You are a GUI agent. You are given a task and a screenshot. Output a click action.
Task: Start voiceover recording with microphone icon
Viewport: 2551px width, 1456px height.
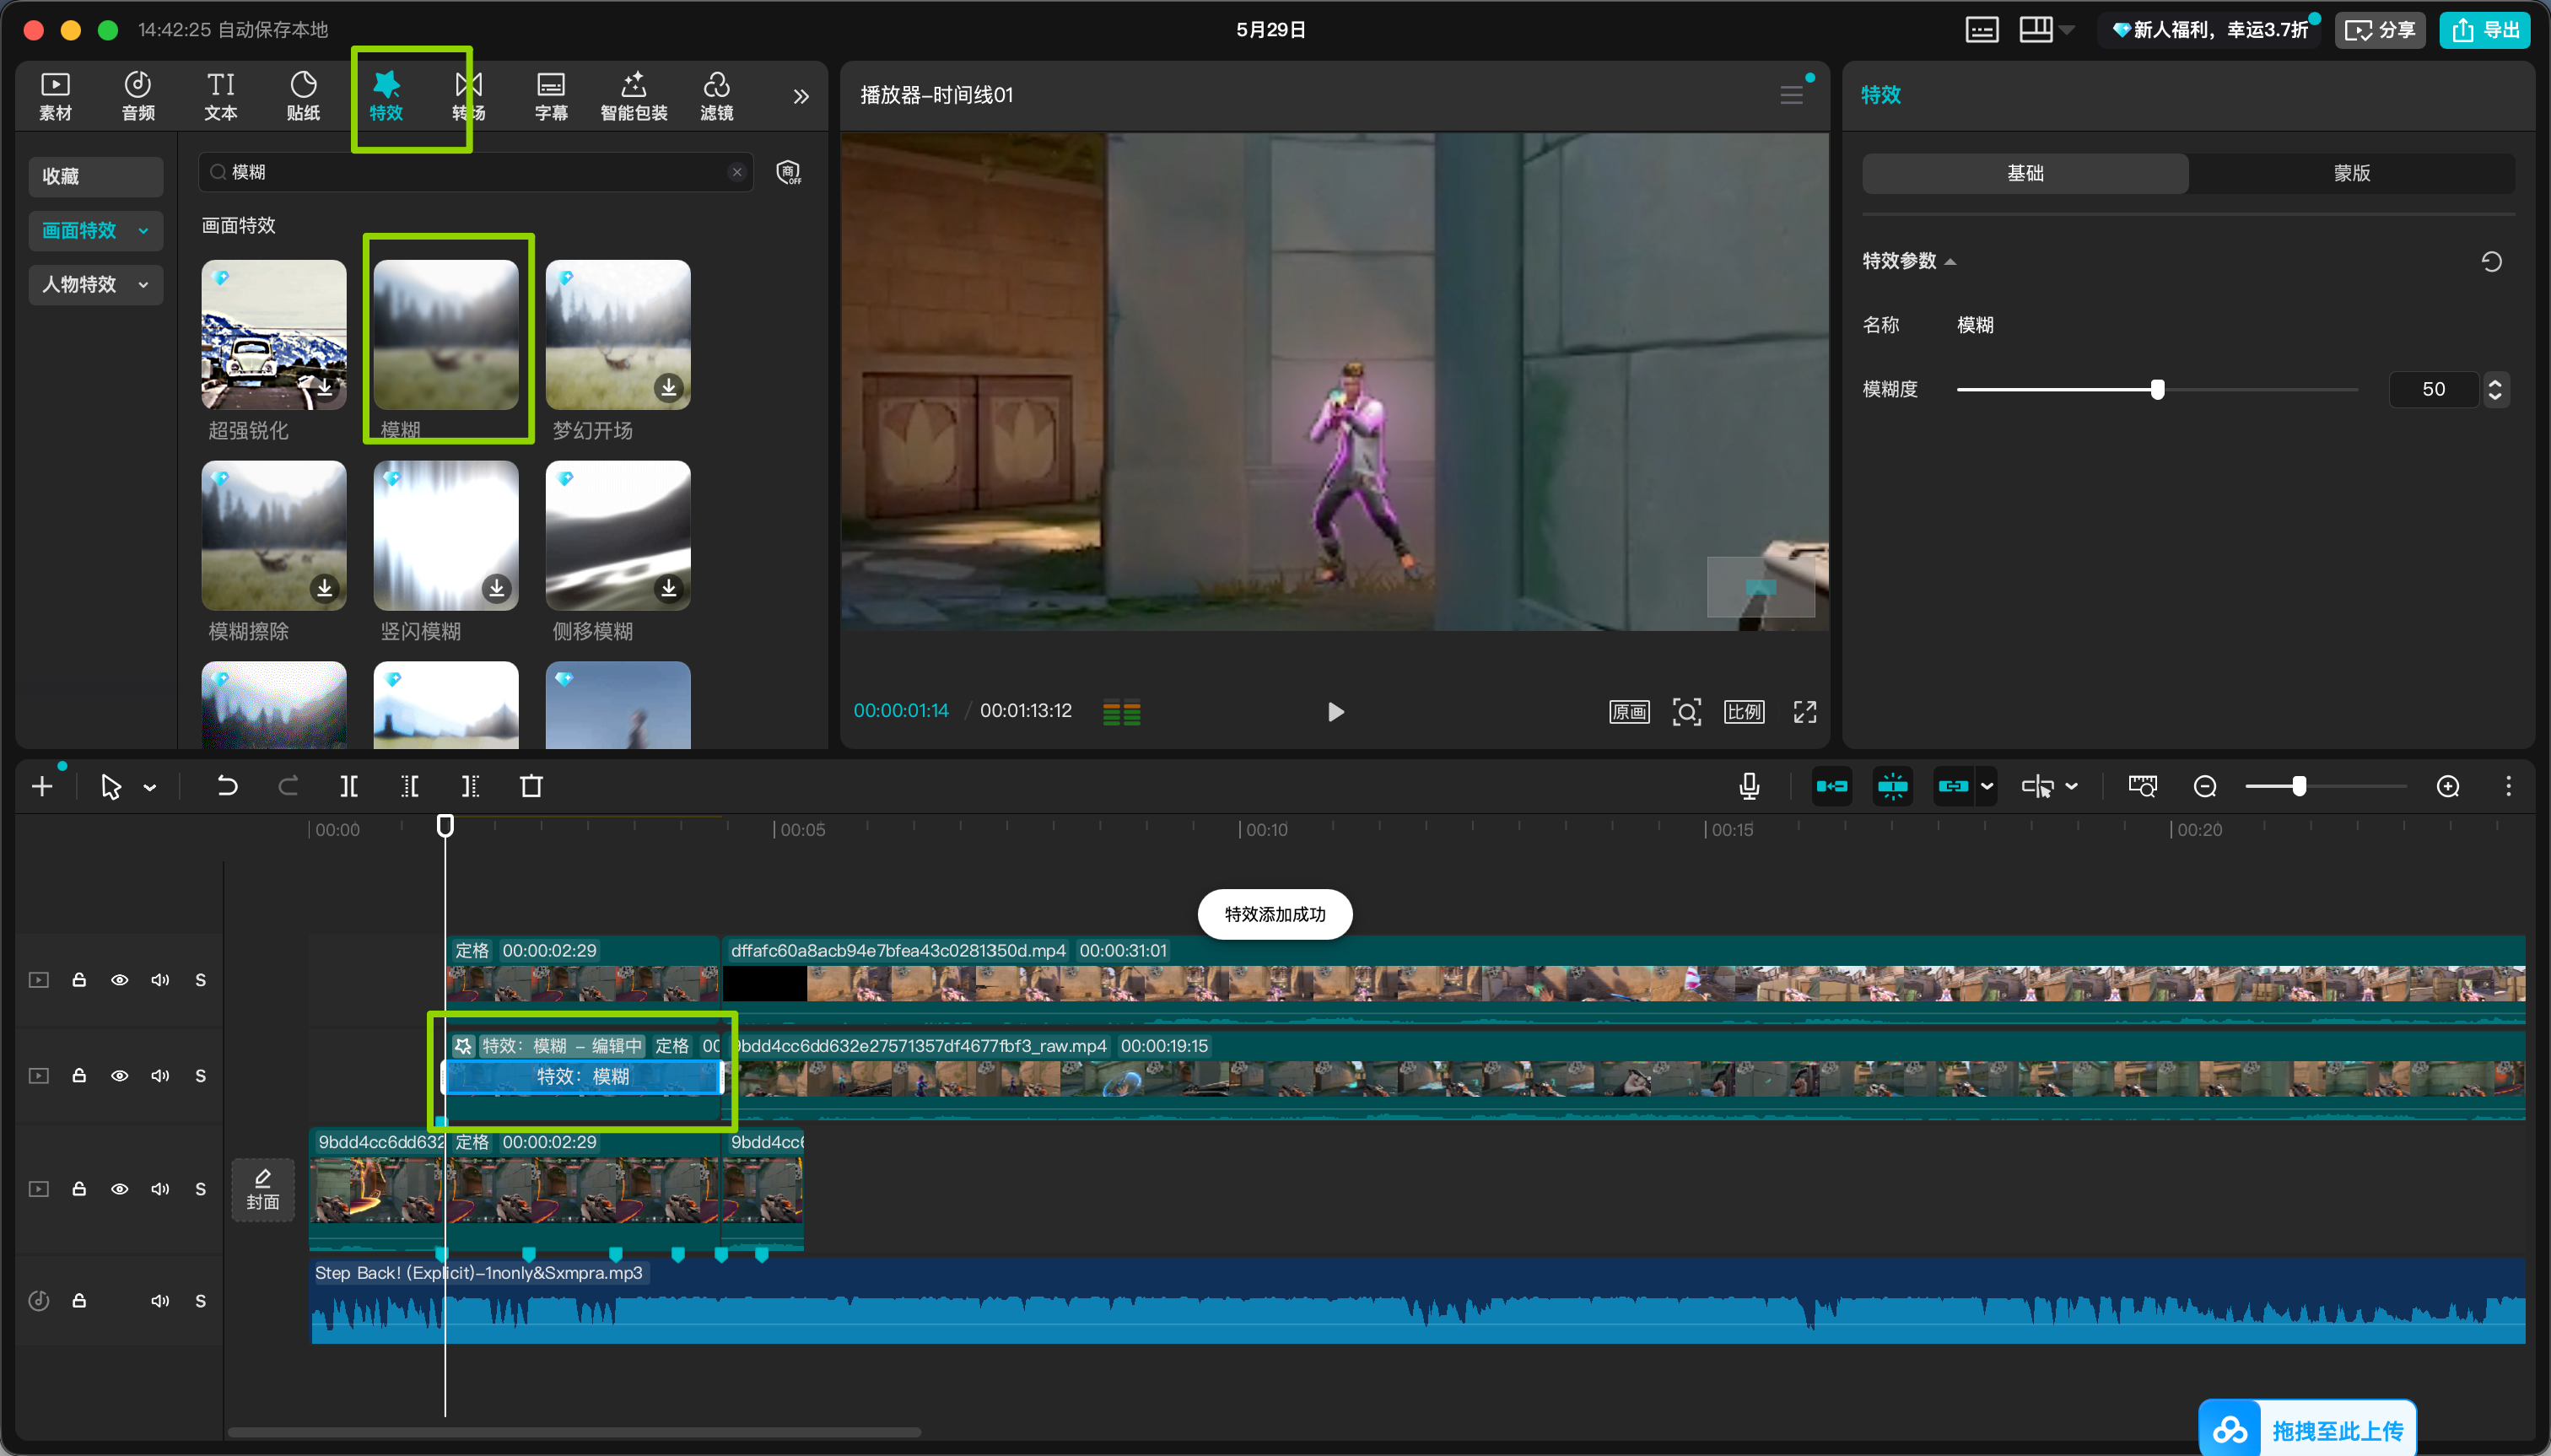pyautogui.click(x=1749, y=787)
